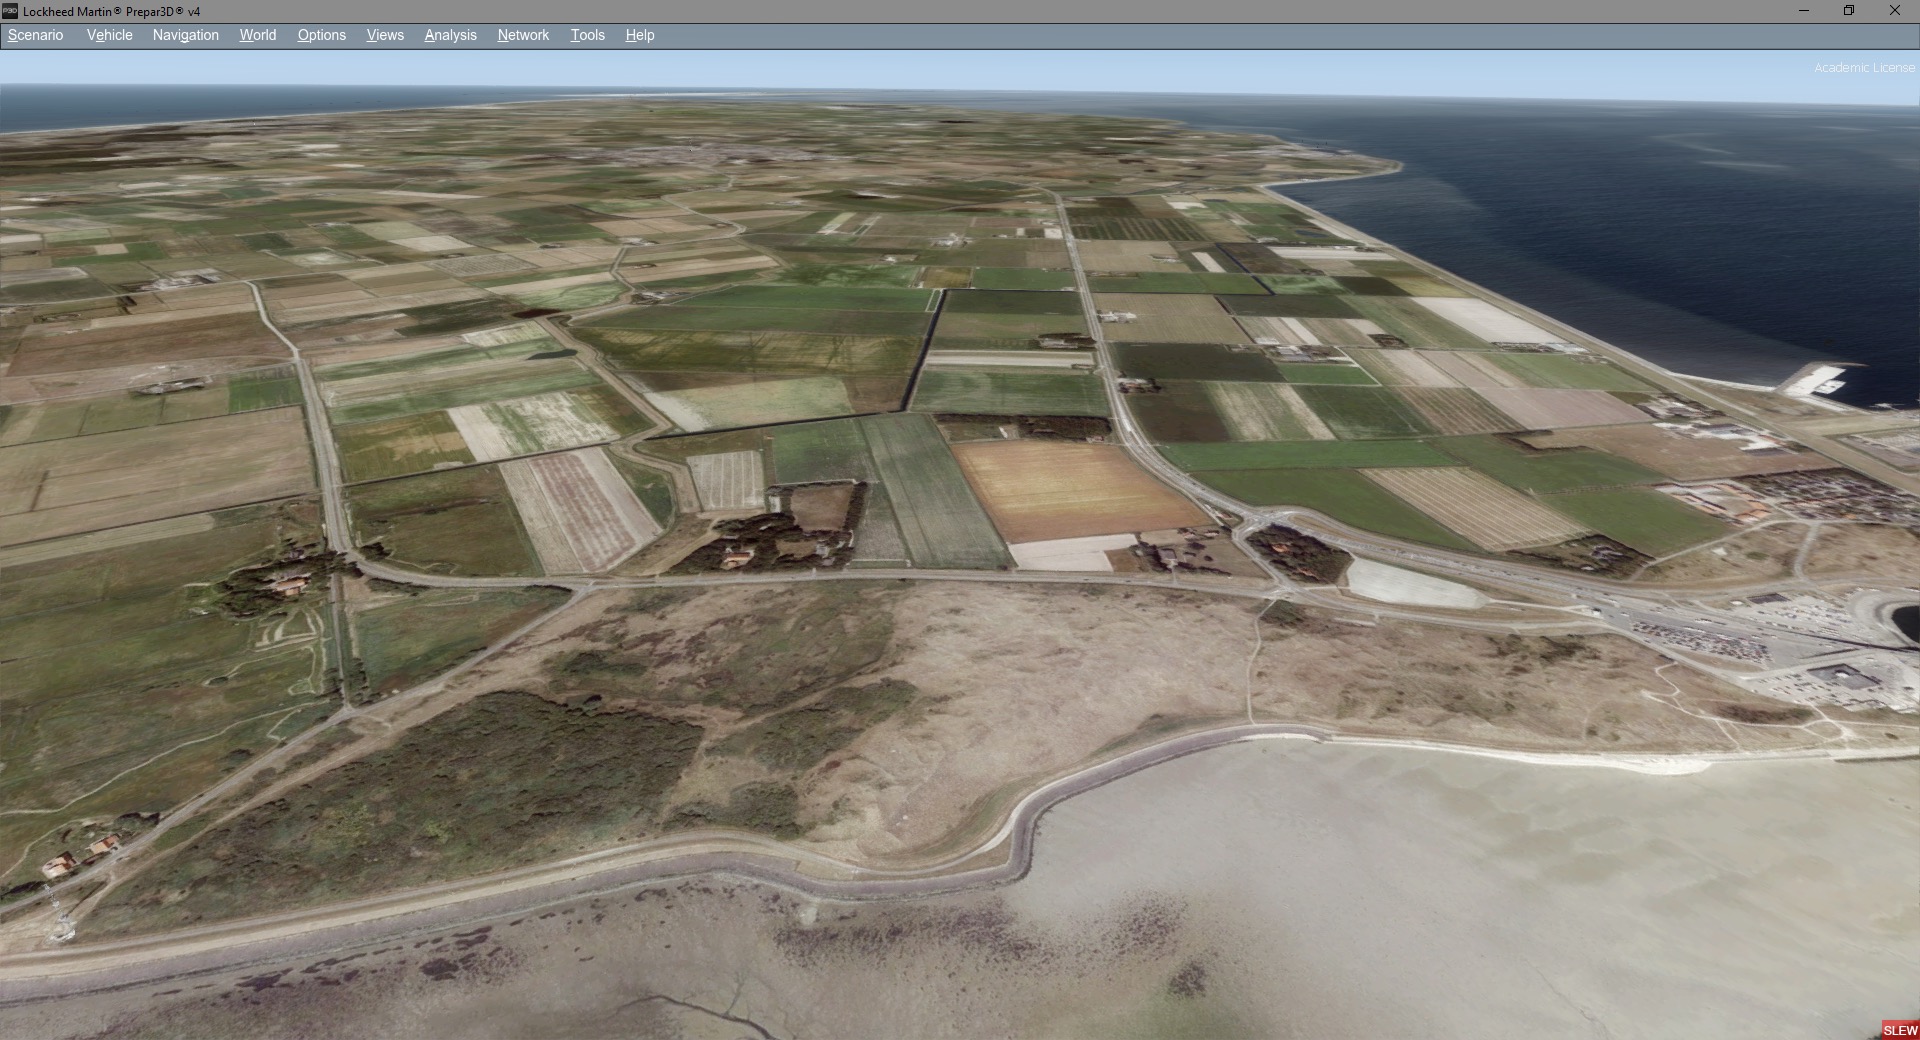
Task: Open the Help menu
Action: (x=639, y=35)
